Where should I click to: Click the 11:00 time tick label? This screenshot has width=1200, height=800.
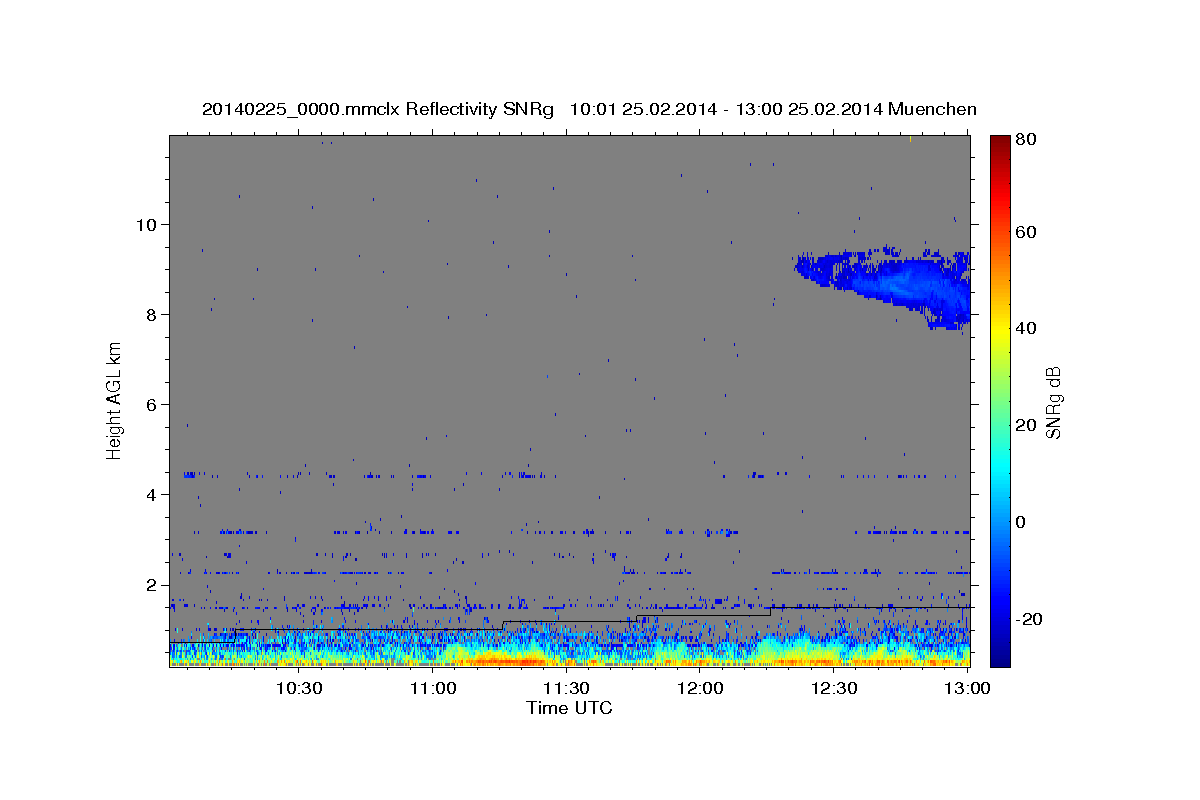pyautogui.click(x=433, y=688)
